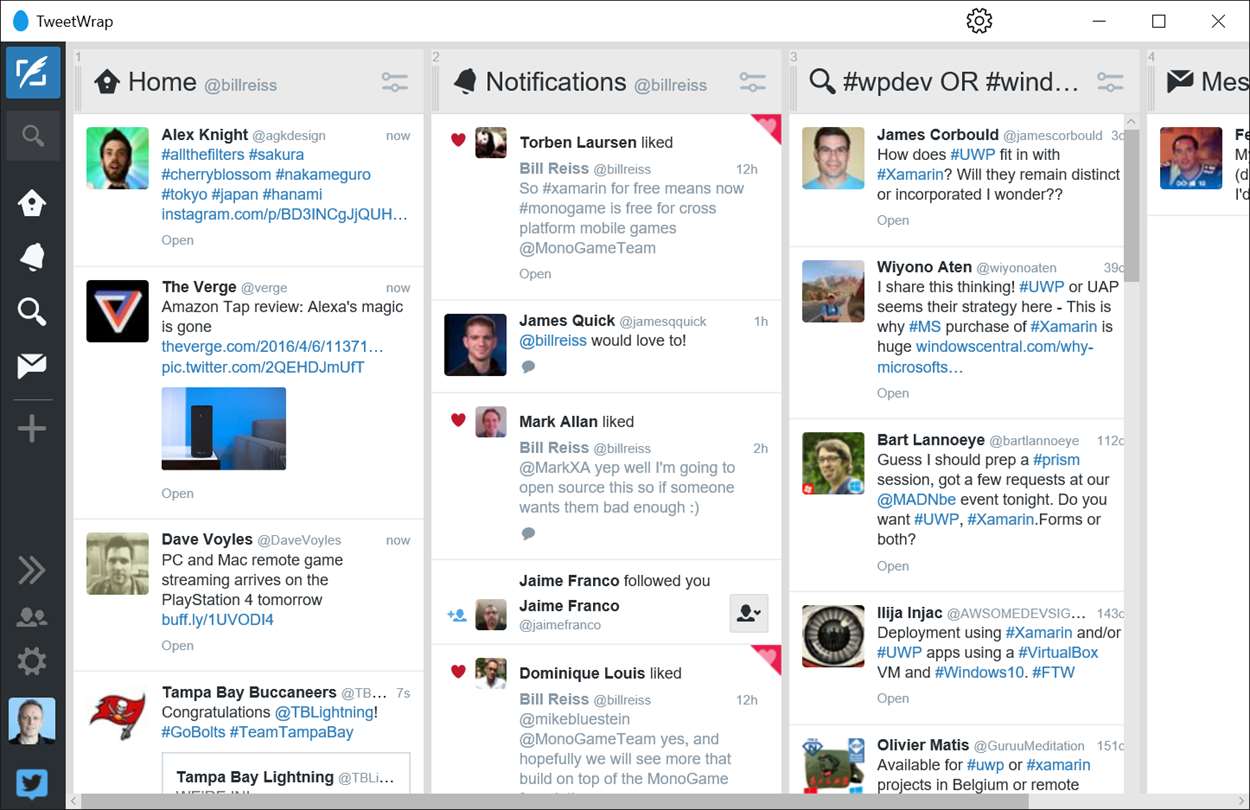This screenshot has width=1250, height=810.
Task: Click #VirtualBox hashtag in Ilija Injac's tweet
Action: 1058,652
